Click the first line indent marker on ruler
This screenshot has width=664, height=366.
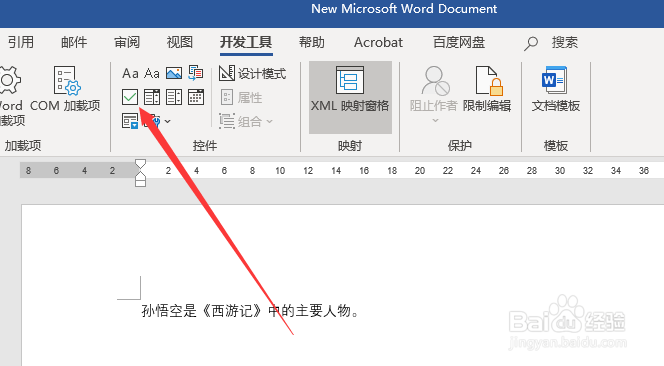pos(141,163)
